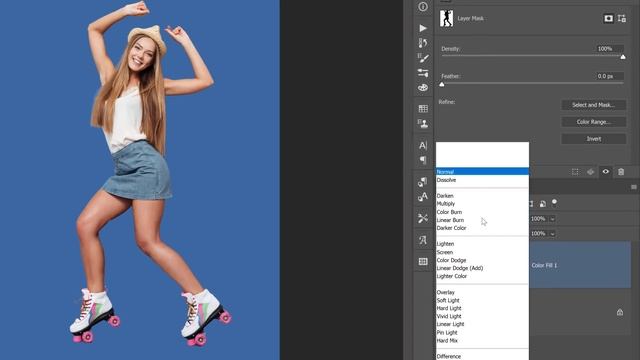Choose Overlay blend mode
This screenshot has height=360, width=640.
pyautogui.click(x=482, y=292)
